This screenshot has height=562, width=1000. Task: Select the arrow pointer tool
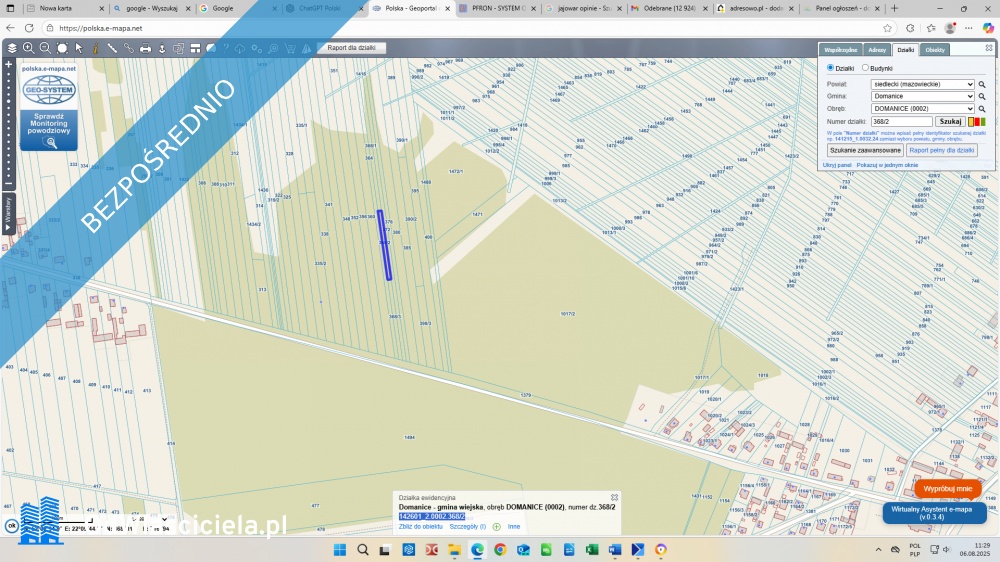click(79, 48)
